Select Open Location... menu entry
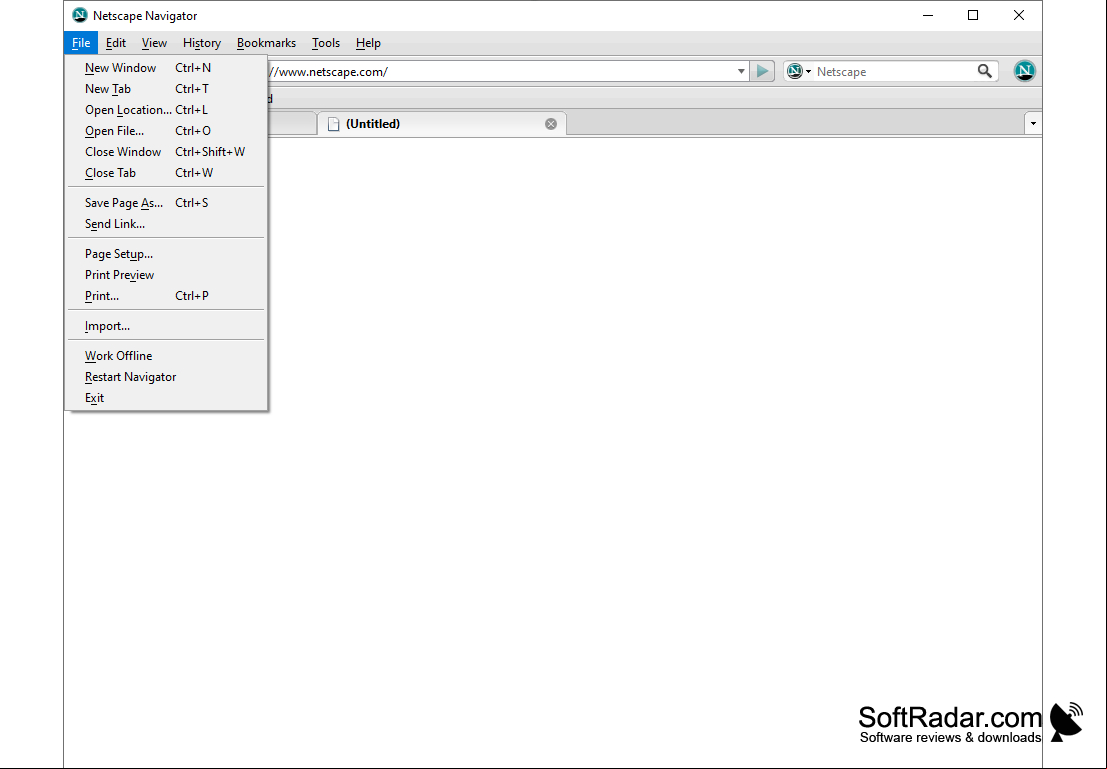The image size is (1107, 769). tap(166, 110)
